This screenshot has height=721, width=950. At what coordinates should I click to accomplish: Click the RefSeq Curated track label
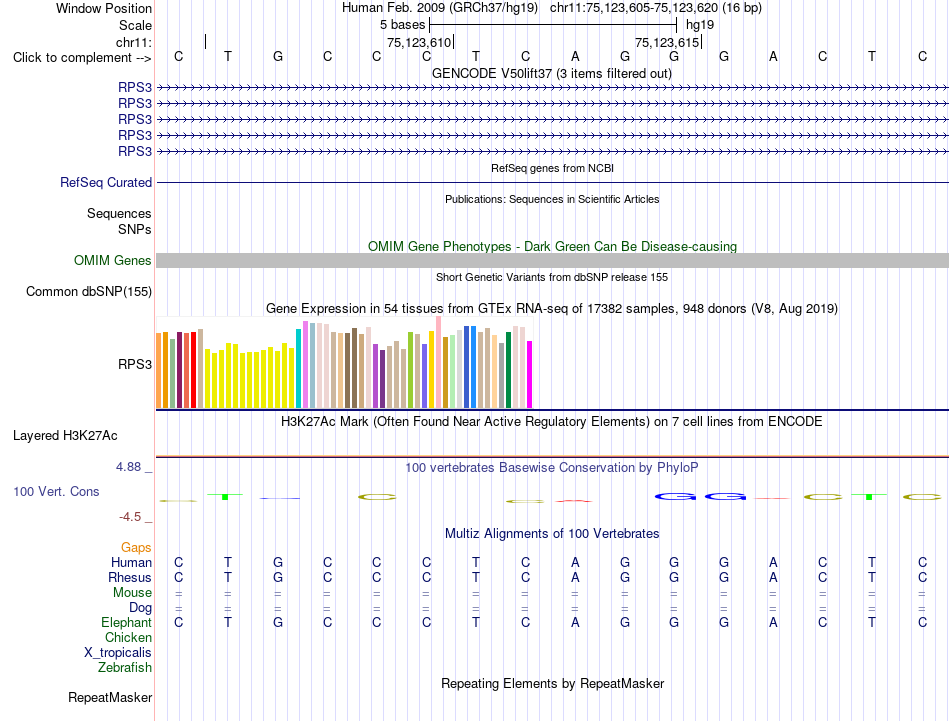point(106,182)
